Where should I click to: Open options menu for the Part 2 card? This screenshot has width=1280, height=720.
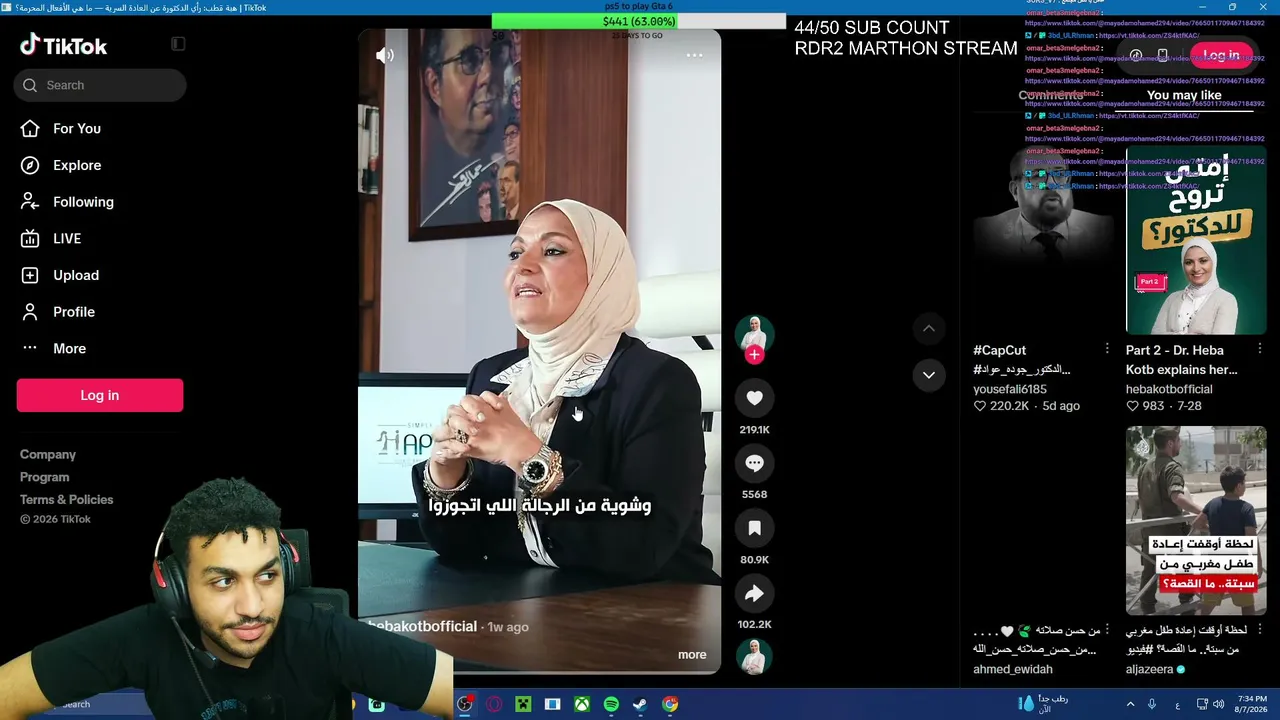point(1259,348)
